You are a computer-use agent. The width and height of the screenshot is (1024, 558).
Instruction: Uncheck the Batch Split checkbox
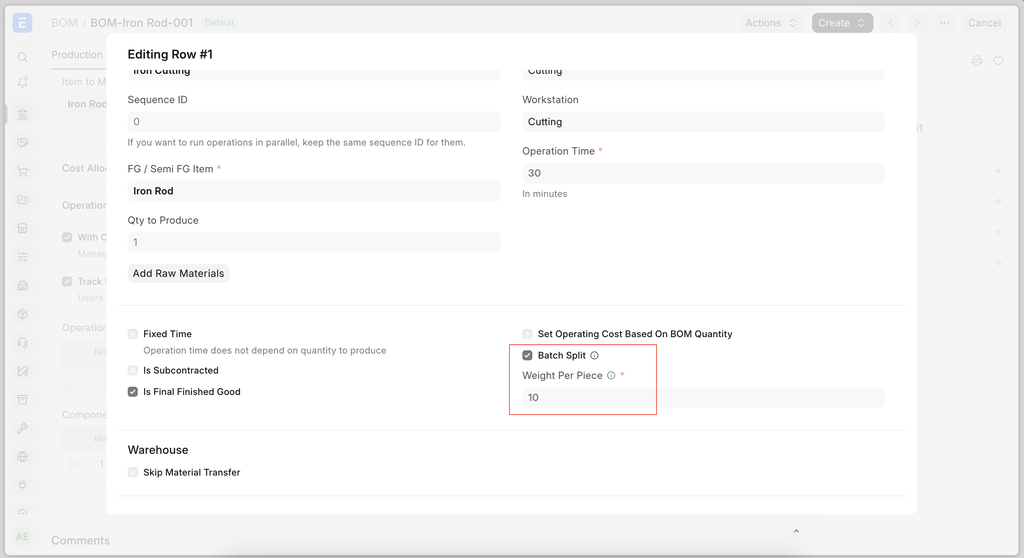(x=527, y=355)
